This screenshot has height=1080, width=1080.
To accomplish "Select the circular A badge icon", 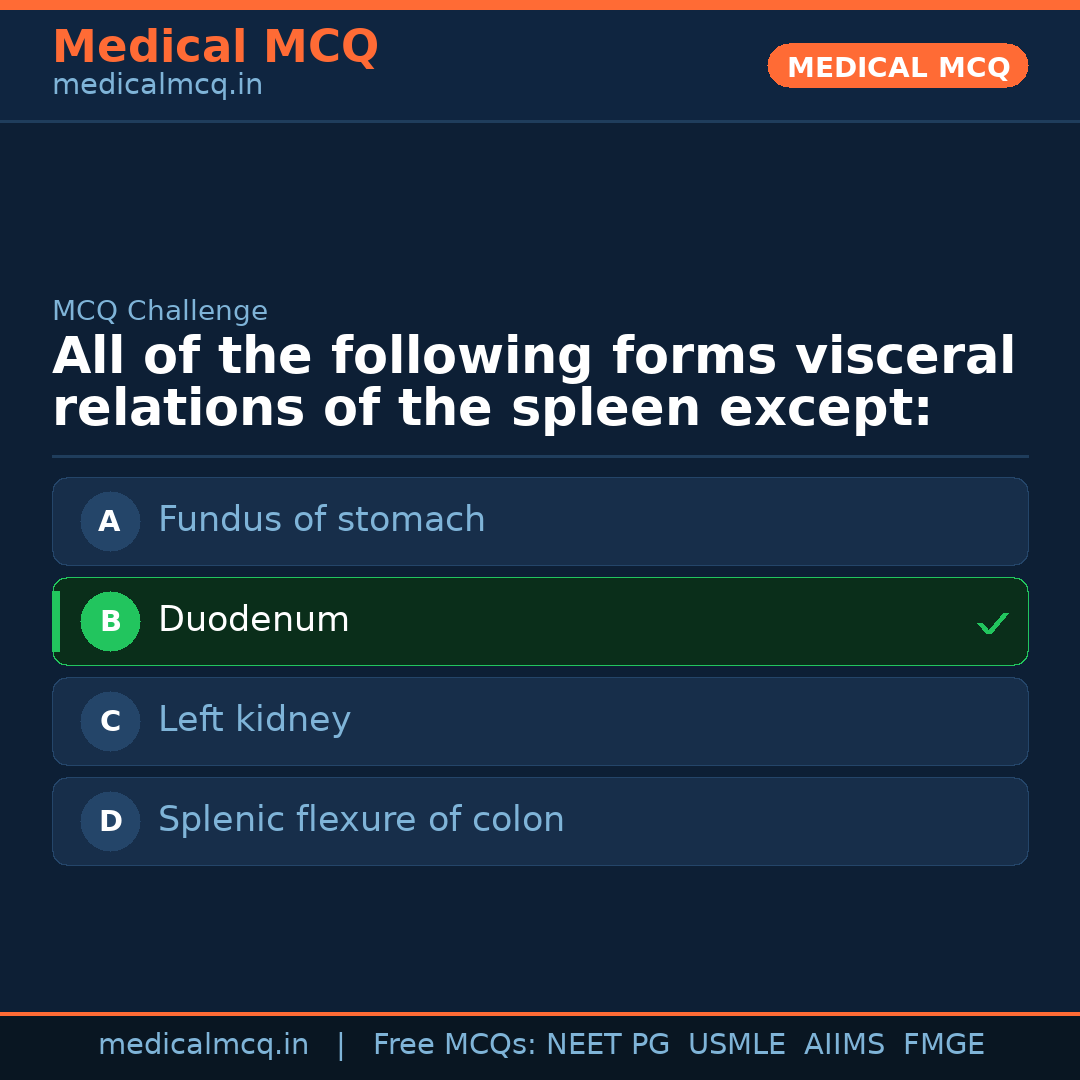I will [x=110, y=521].
